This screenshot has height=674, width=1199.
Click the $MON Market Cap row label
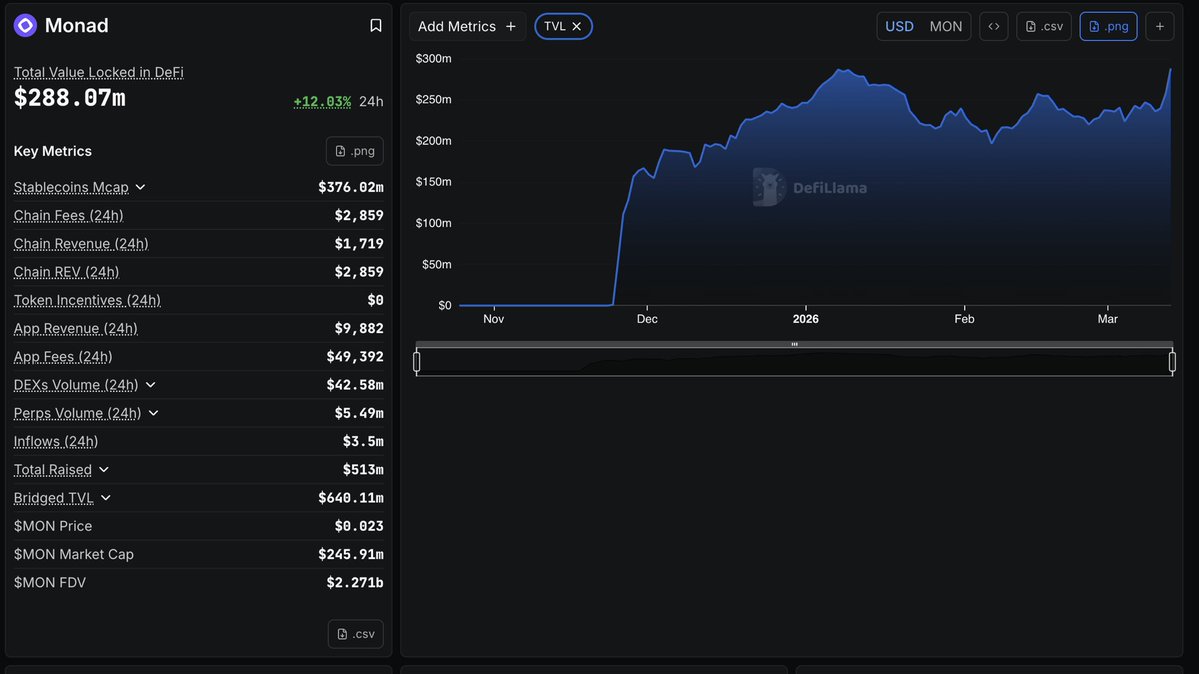click(73, 555)
